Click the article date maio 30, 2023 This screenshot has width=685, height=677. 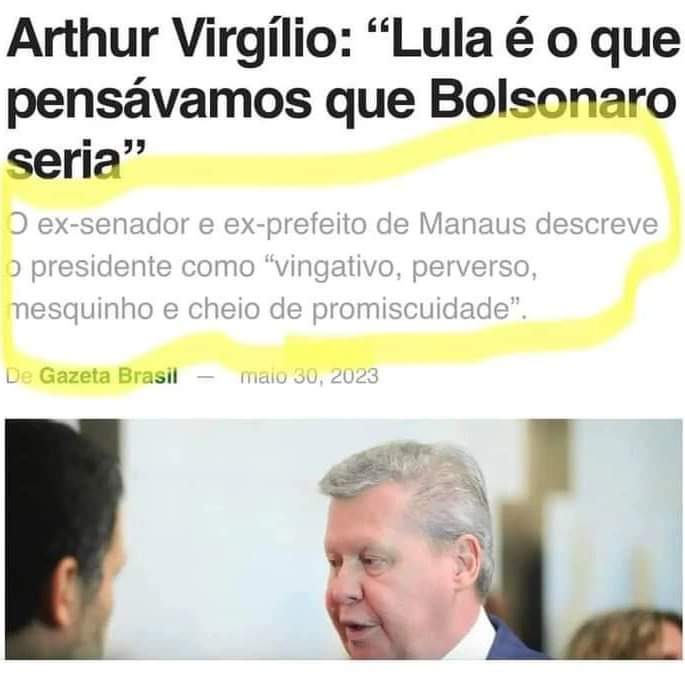309,376
